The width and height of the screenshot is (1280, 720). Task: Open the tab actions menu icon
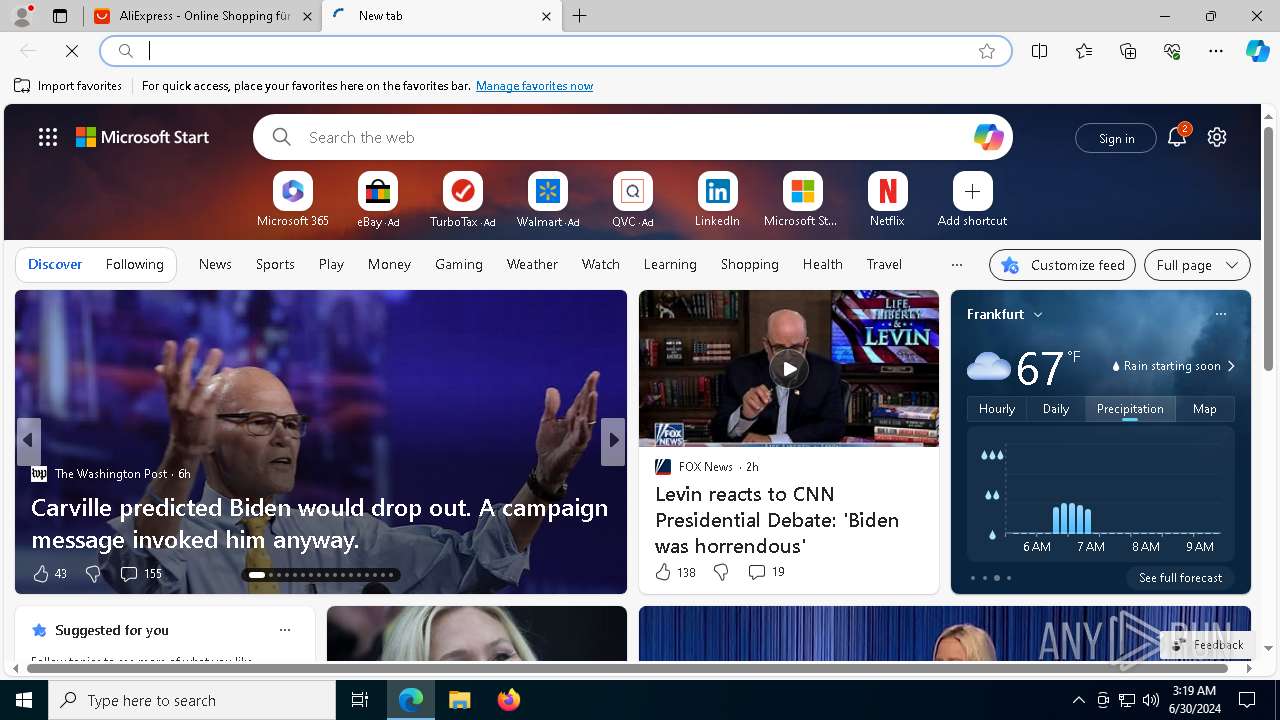point(60,16)
